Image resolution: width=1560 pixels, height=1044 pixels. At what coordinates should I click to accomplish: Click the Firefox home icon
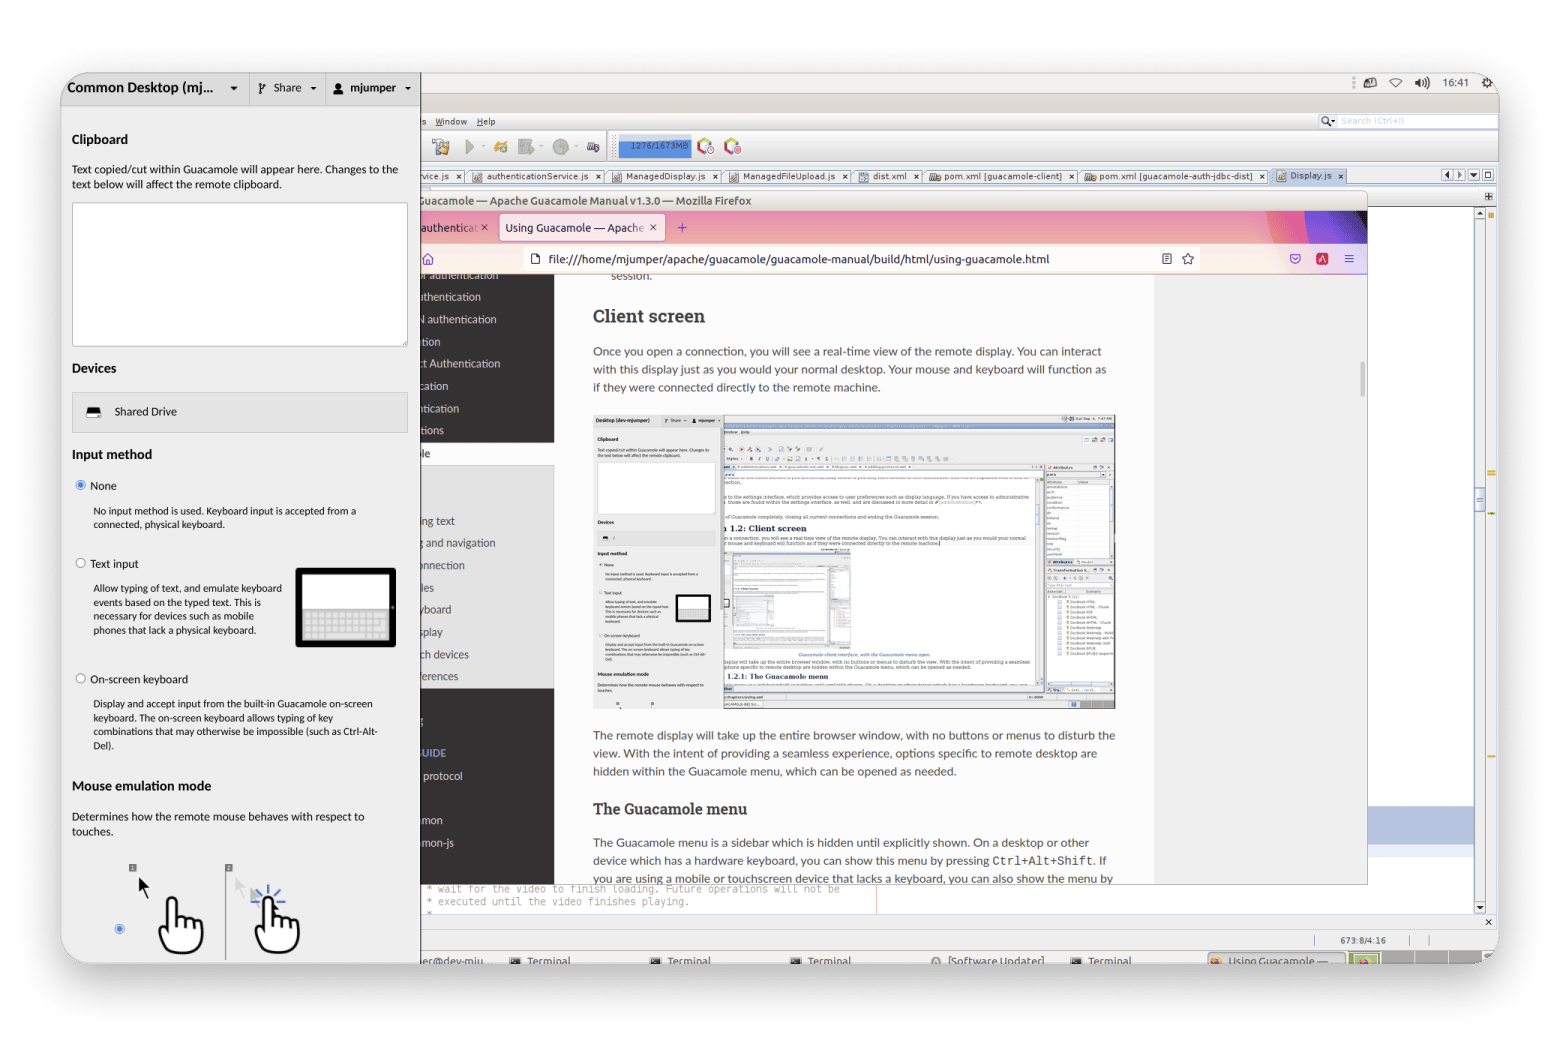[x=429, y=259]
